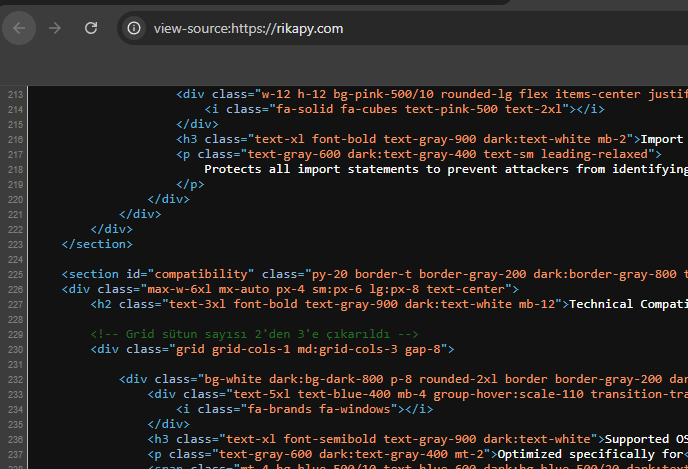Click line number 213 in gutter
The height and width of the screenshot is (469, 688).
[15, 95]
